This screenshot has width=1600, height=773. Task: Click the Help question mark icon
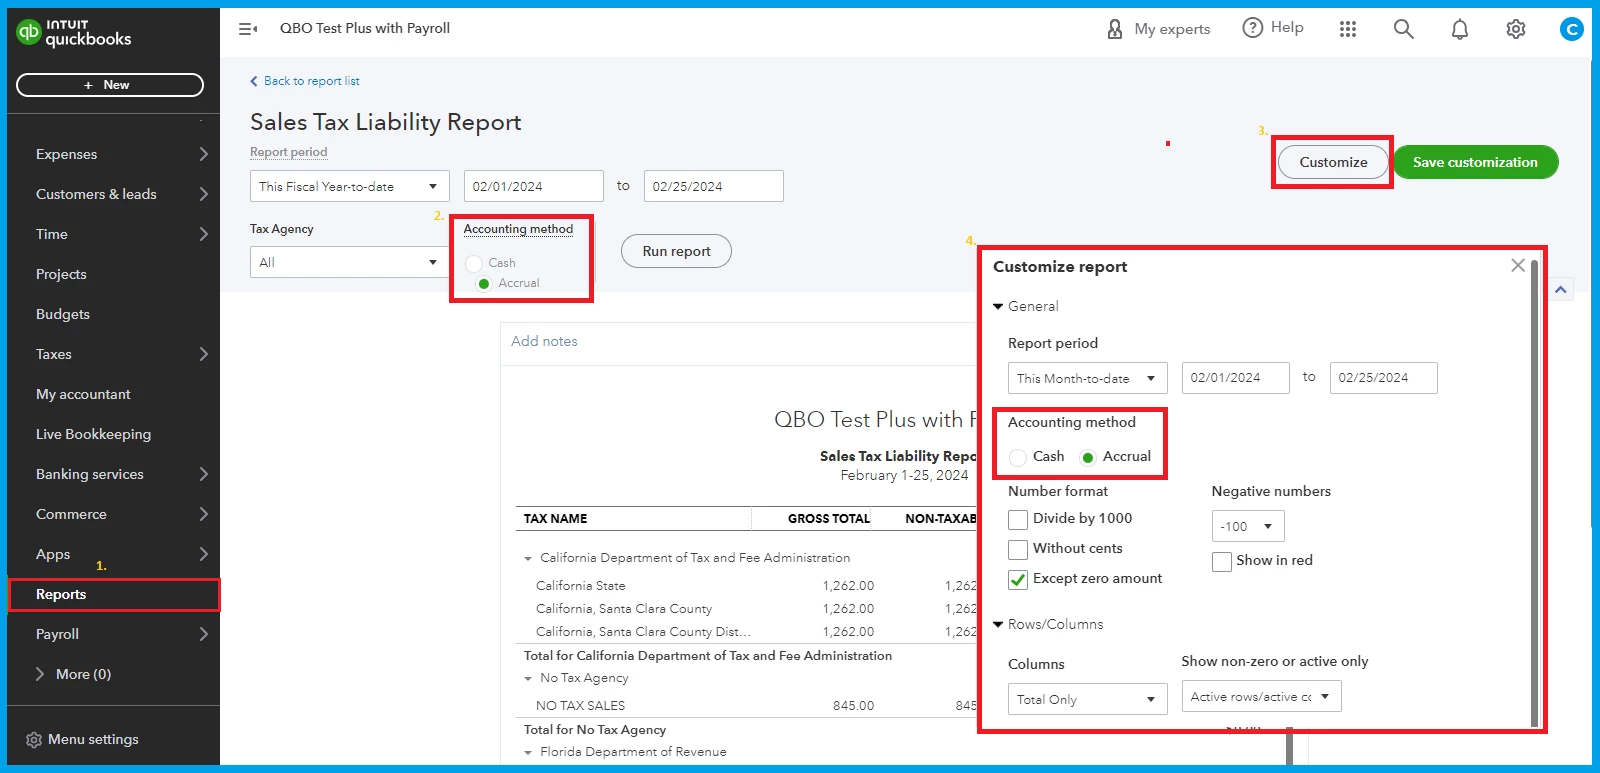[1252, 28]
